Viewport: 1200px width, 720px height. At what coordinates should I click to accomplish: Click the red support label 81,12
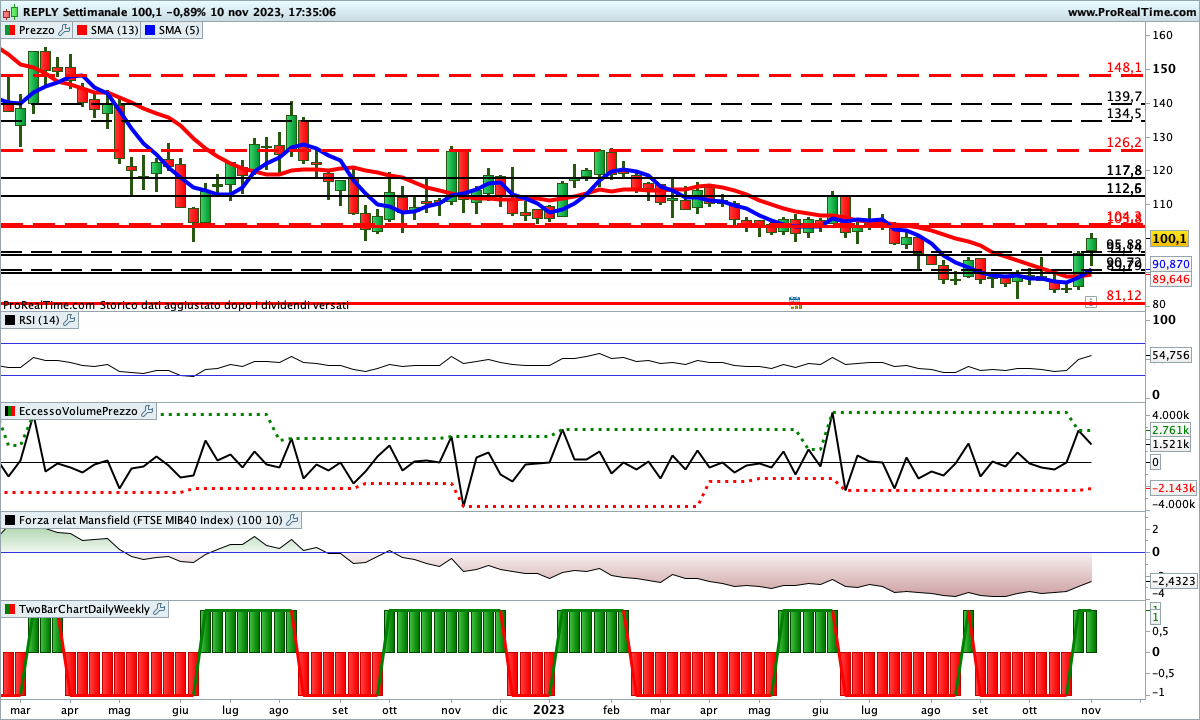pos(1124,295)
